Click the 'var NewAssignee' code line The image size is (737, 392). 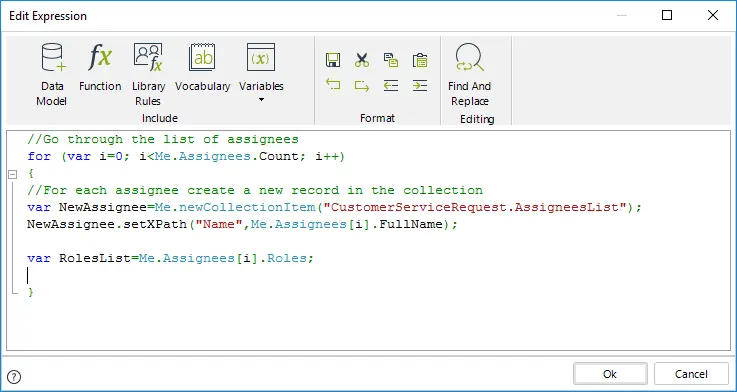point(334,208)
